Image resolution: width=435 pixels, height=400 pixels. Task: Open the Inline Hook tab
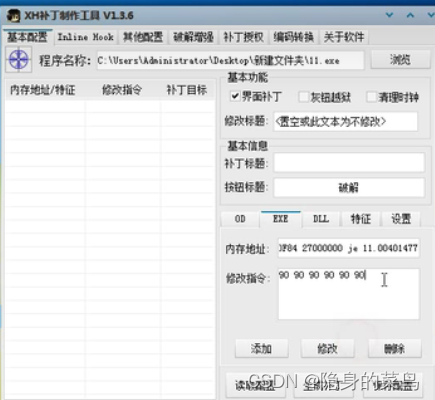[86, 37]
